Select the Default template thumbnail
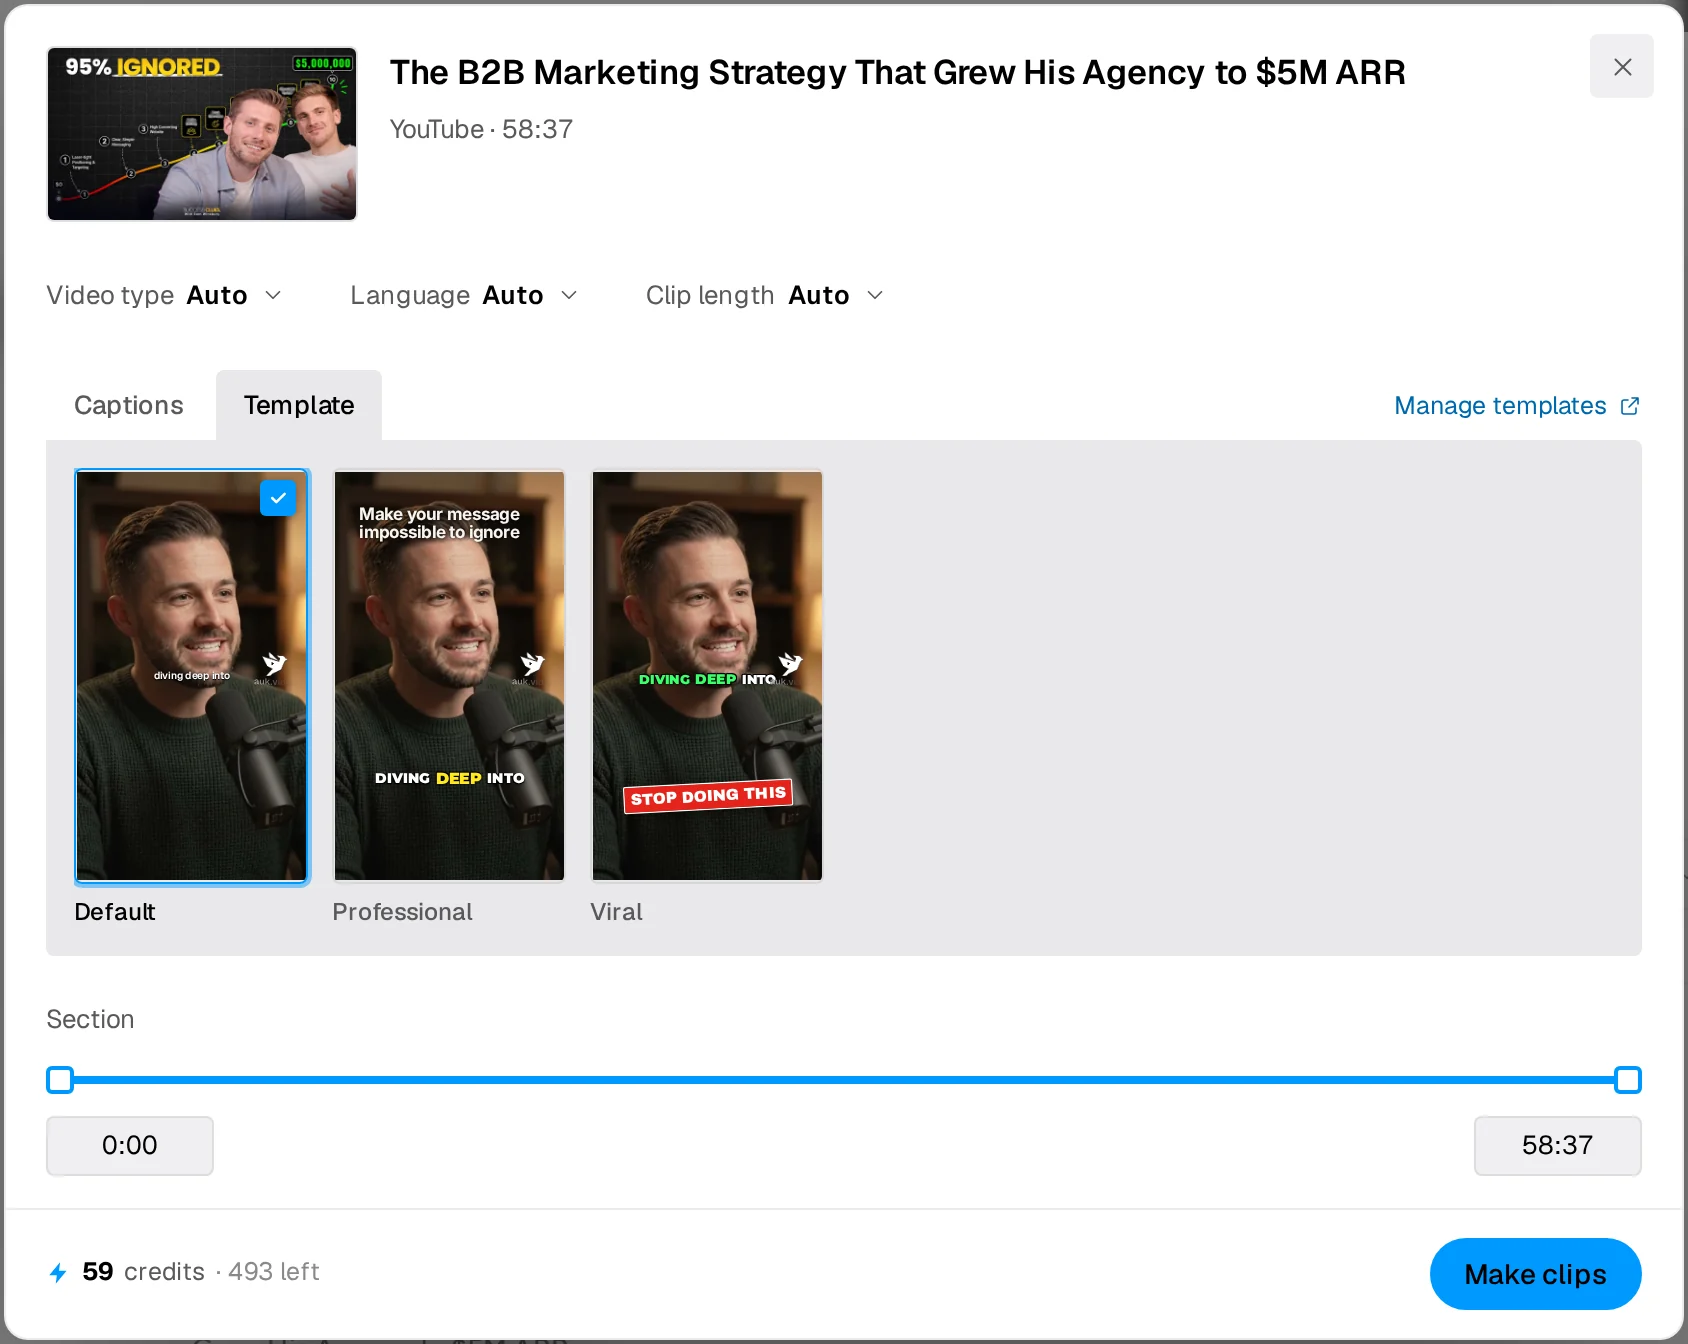The image size is (1688, 1344). click(x=192, y=677)
